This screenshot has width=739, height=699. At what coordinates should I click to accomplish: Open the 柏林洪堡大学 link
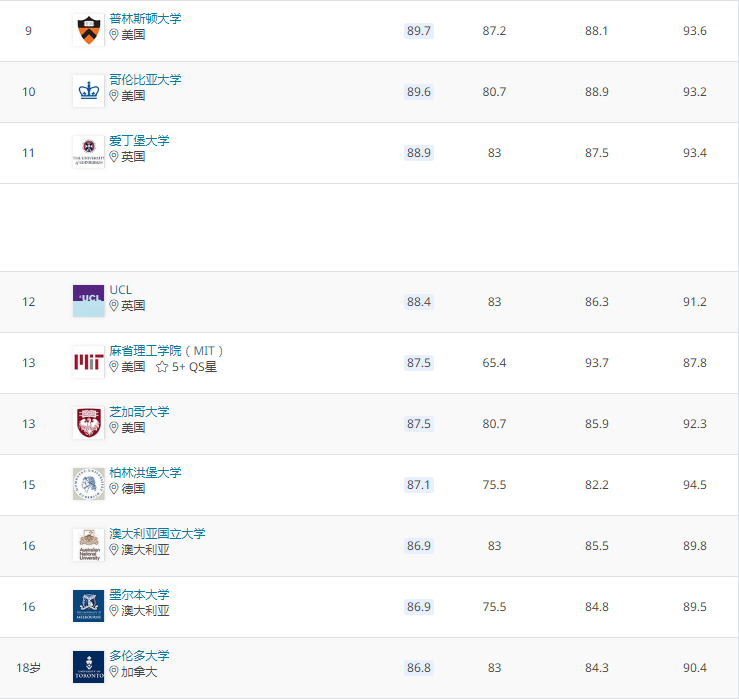click(145, 473)
